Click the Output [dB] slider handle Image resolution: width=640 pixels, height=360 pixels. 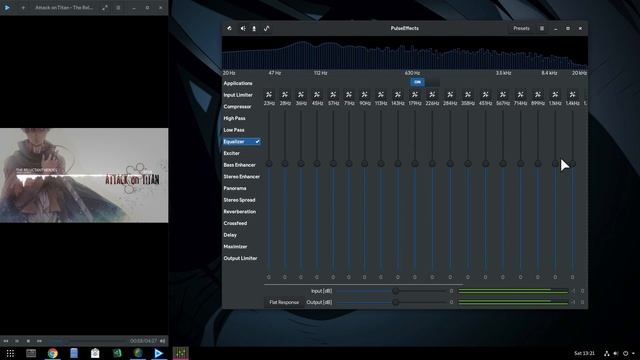point(396,302)
